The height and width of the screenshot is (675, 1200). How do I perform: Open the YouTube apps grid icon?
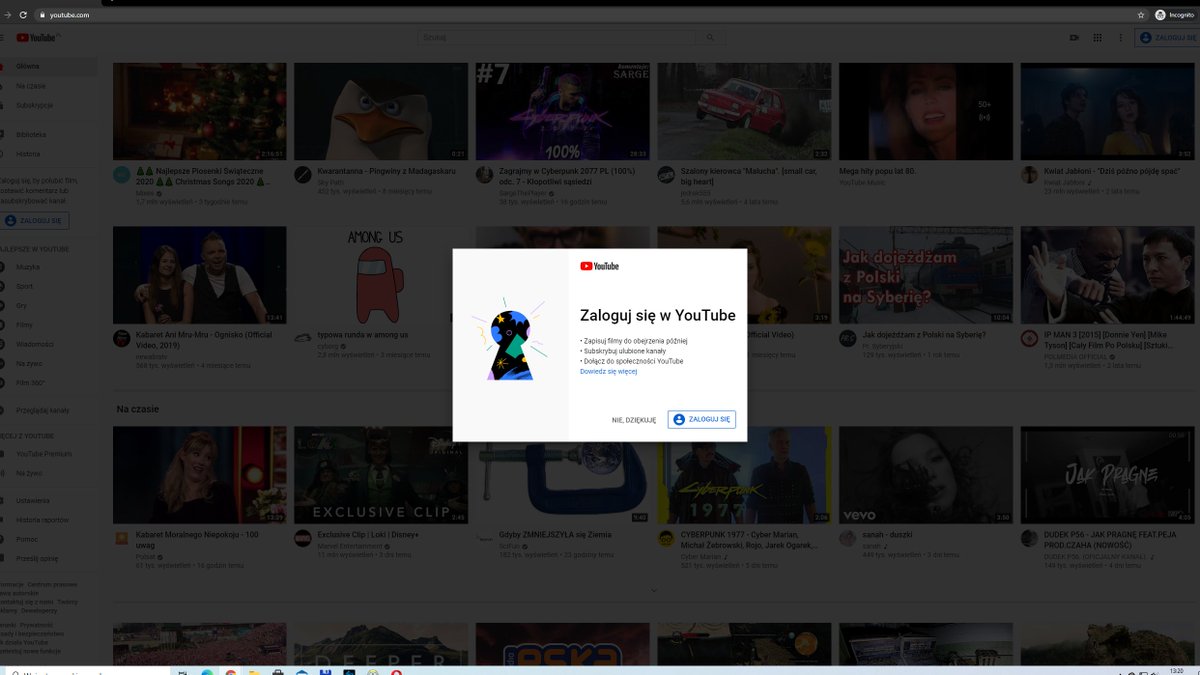[x=1097, y=38]
